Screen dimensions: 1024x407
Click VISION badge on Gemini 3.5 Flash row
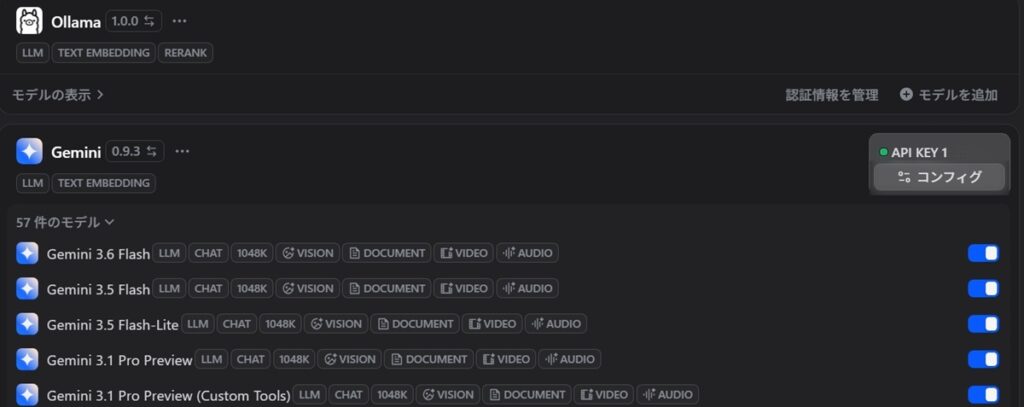pyautogui.click(x=308, y=288)
